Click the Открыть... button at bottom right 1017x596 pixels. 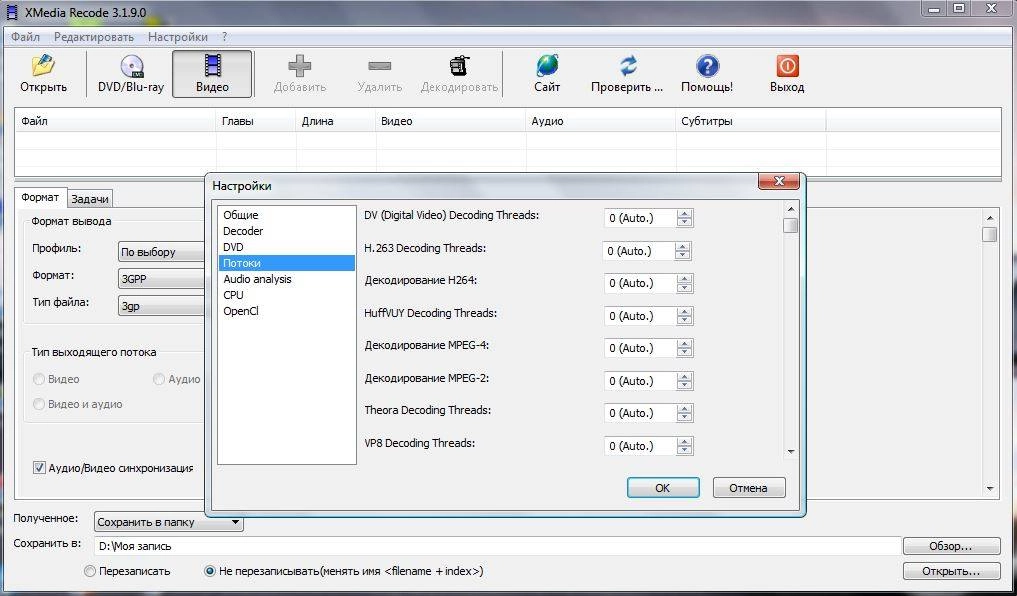pyautogui.click(x=951, y=571)
